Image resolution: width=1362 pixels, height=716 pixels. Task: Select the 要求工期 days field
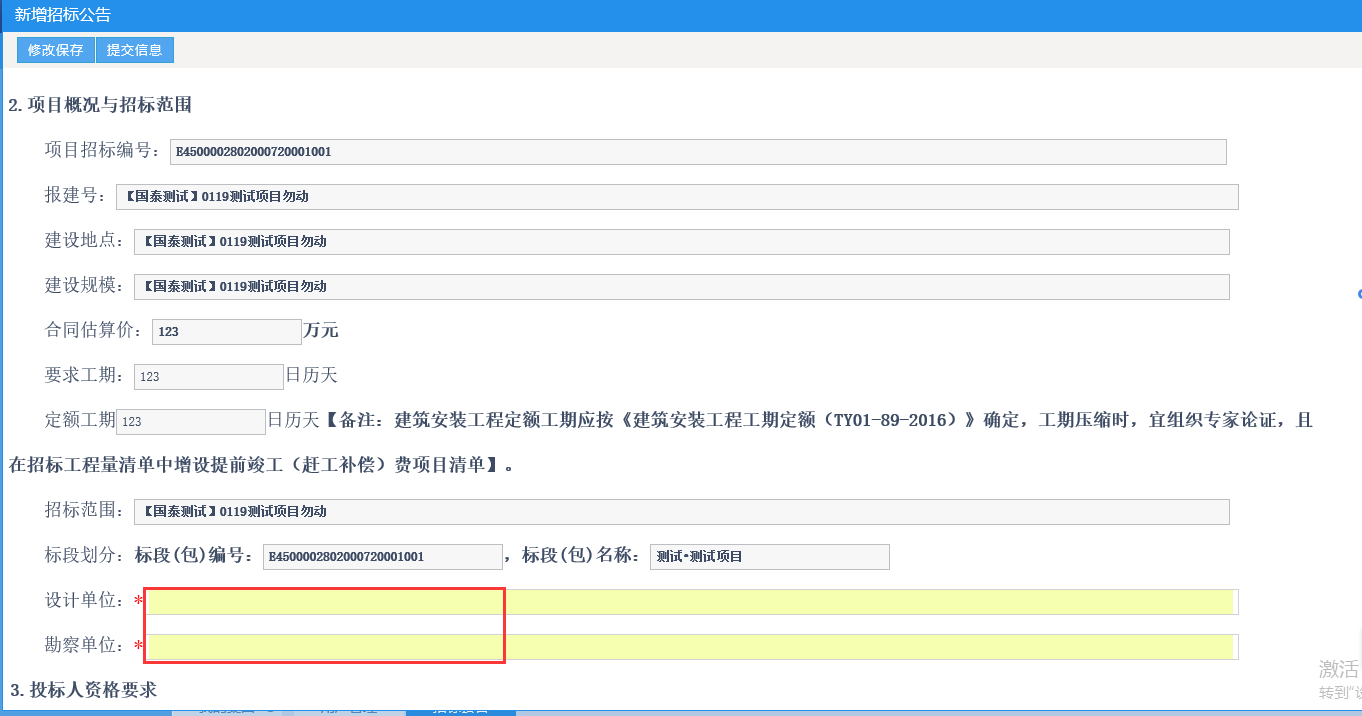pos(208,377)
